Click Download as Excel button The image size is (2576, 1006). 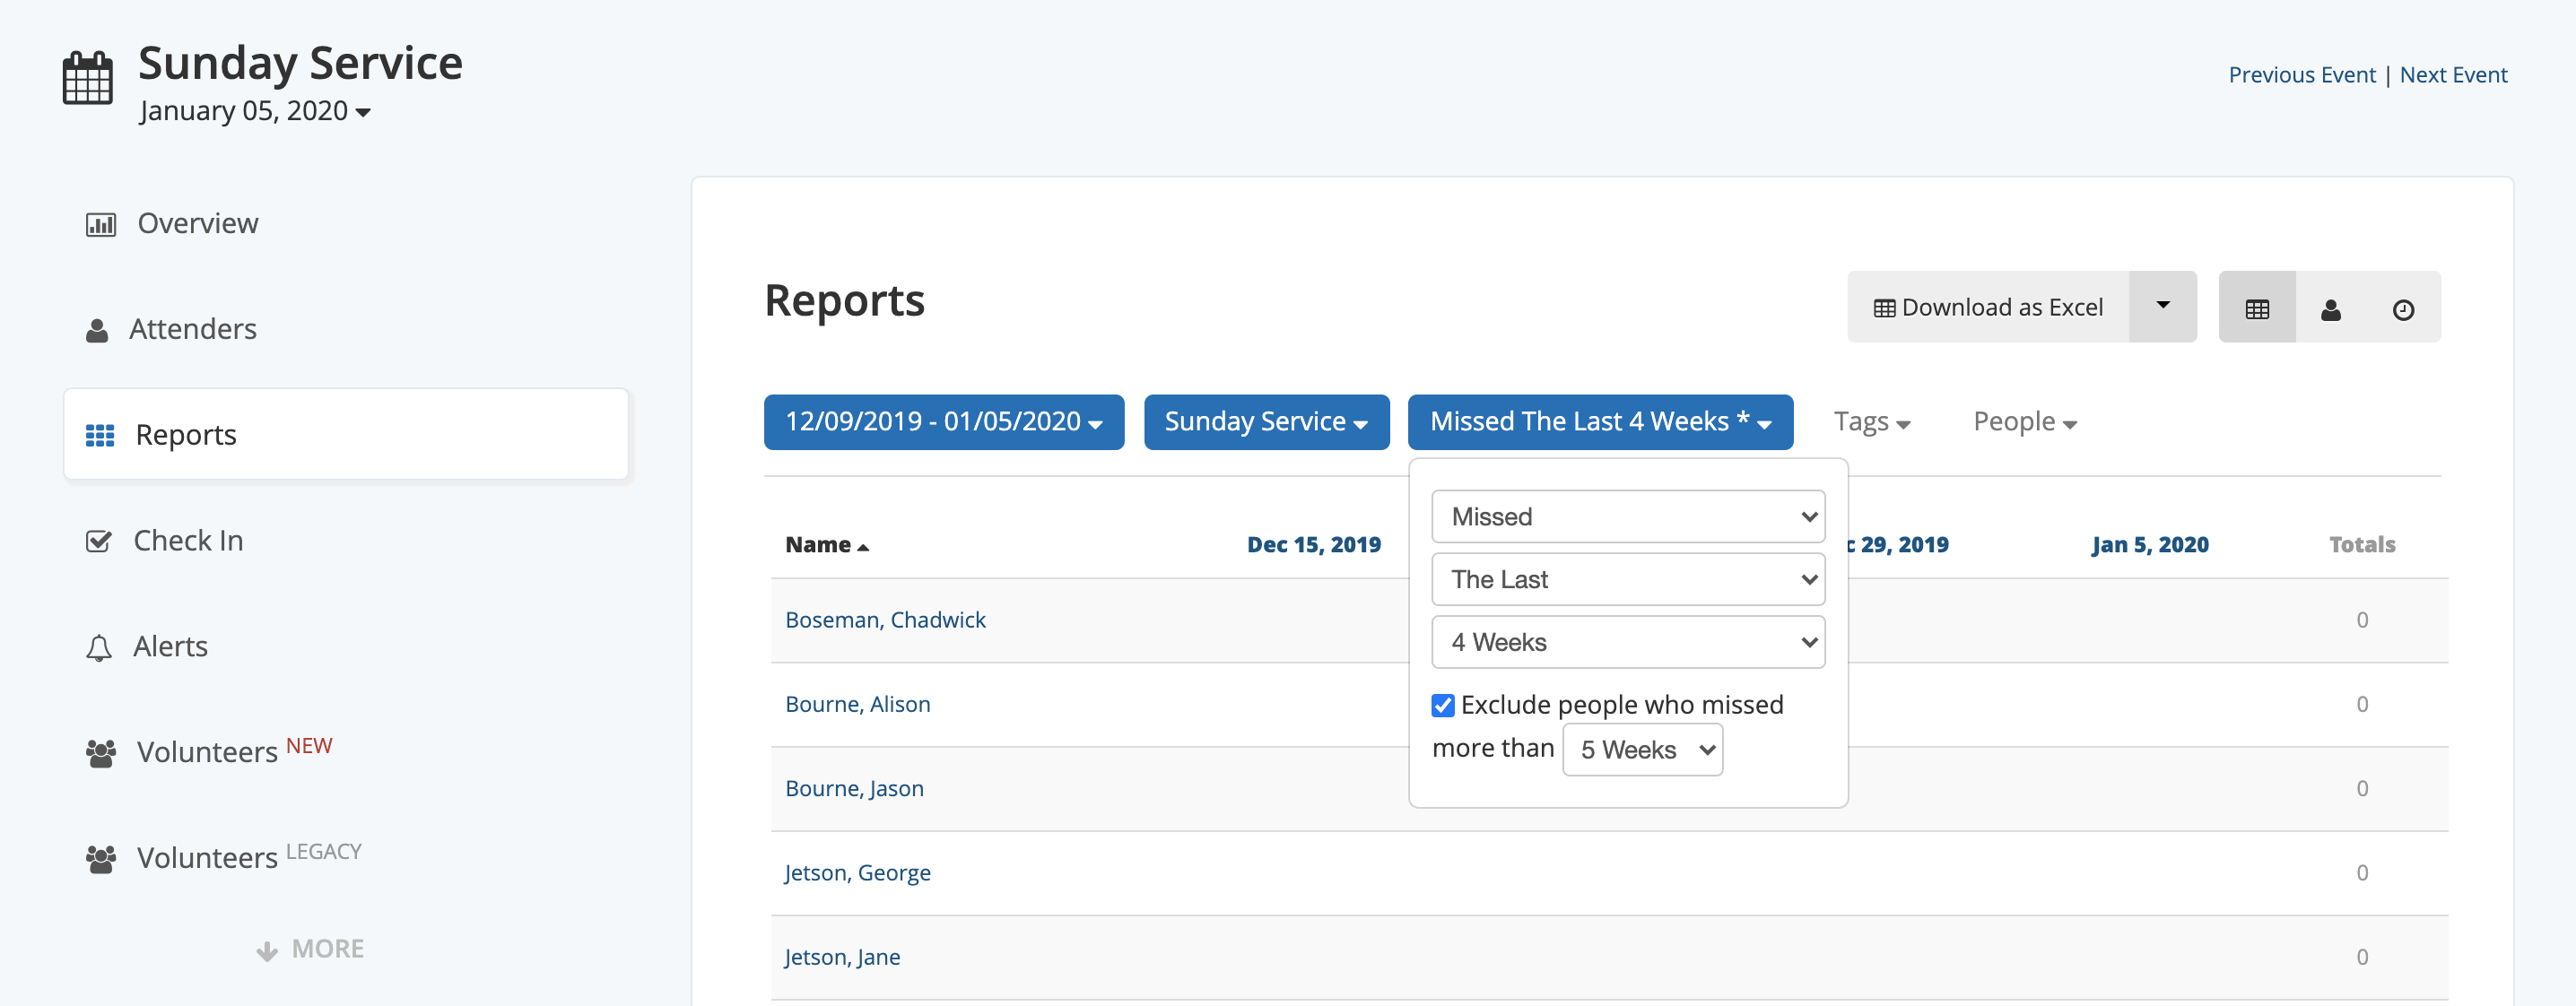point(1989,307)
